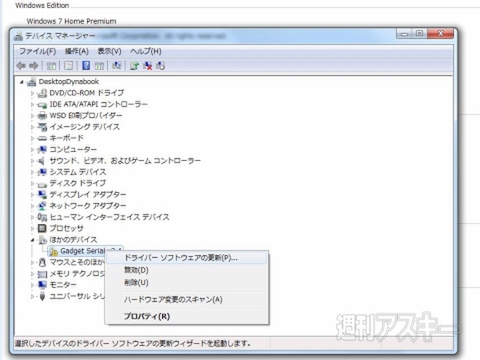Expand the プロセッサ category
The height and width of the screenshot is (360, 480).
(33, 229)
